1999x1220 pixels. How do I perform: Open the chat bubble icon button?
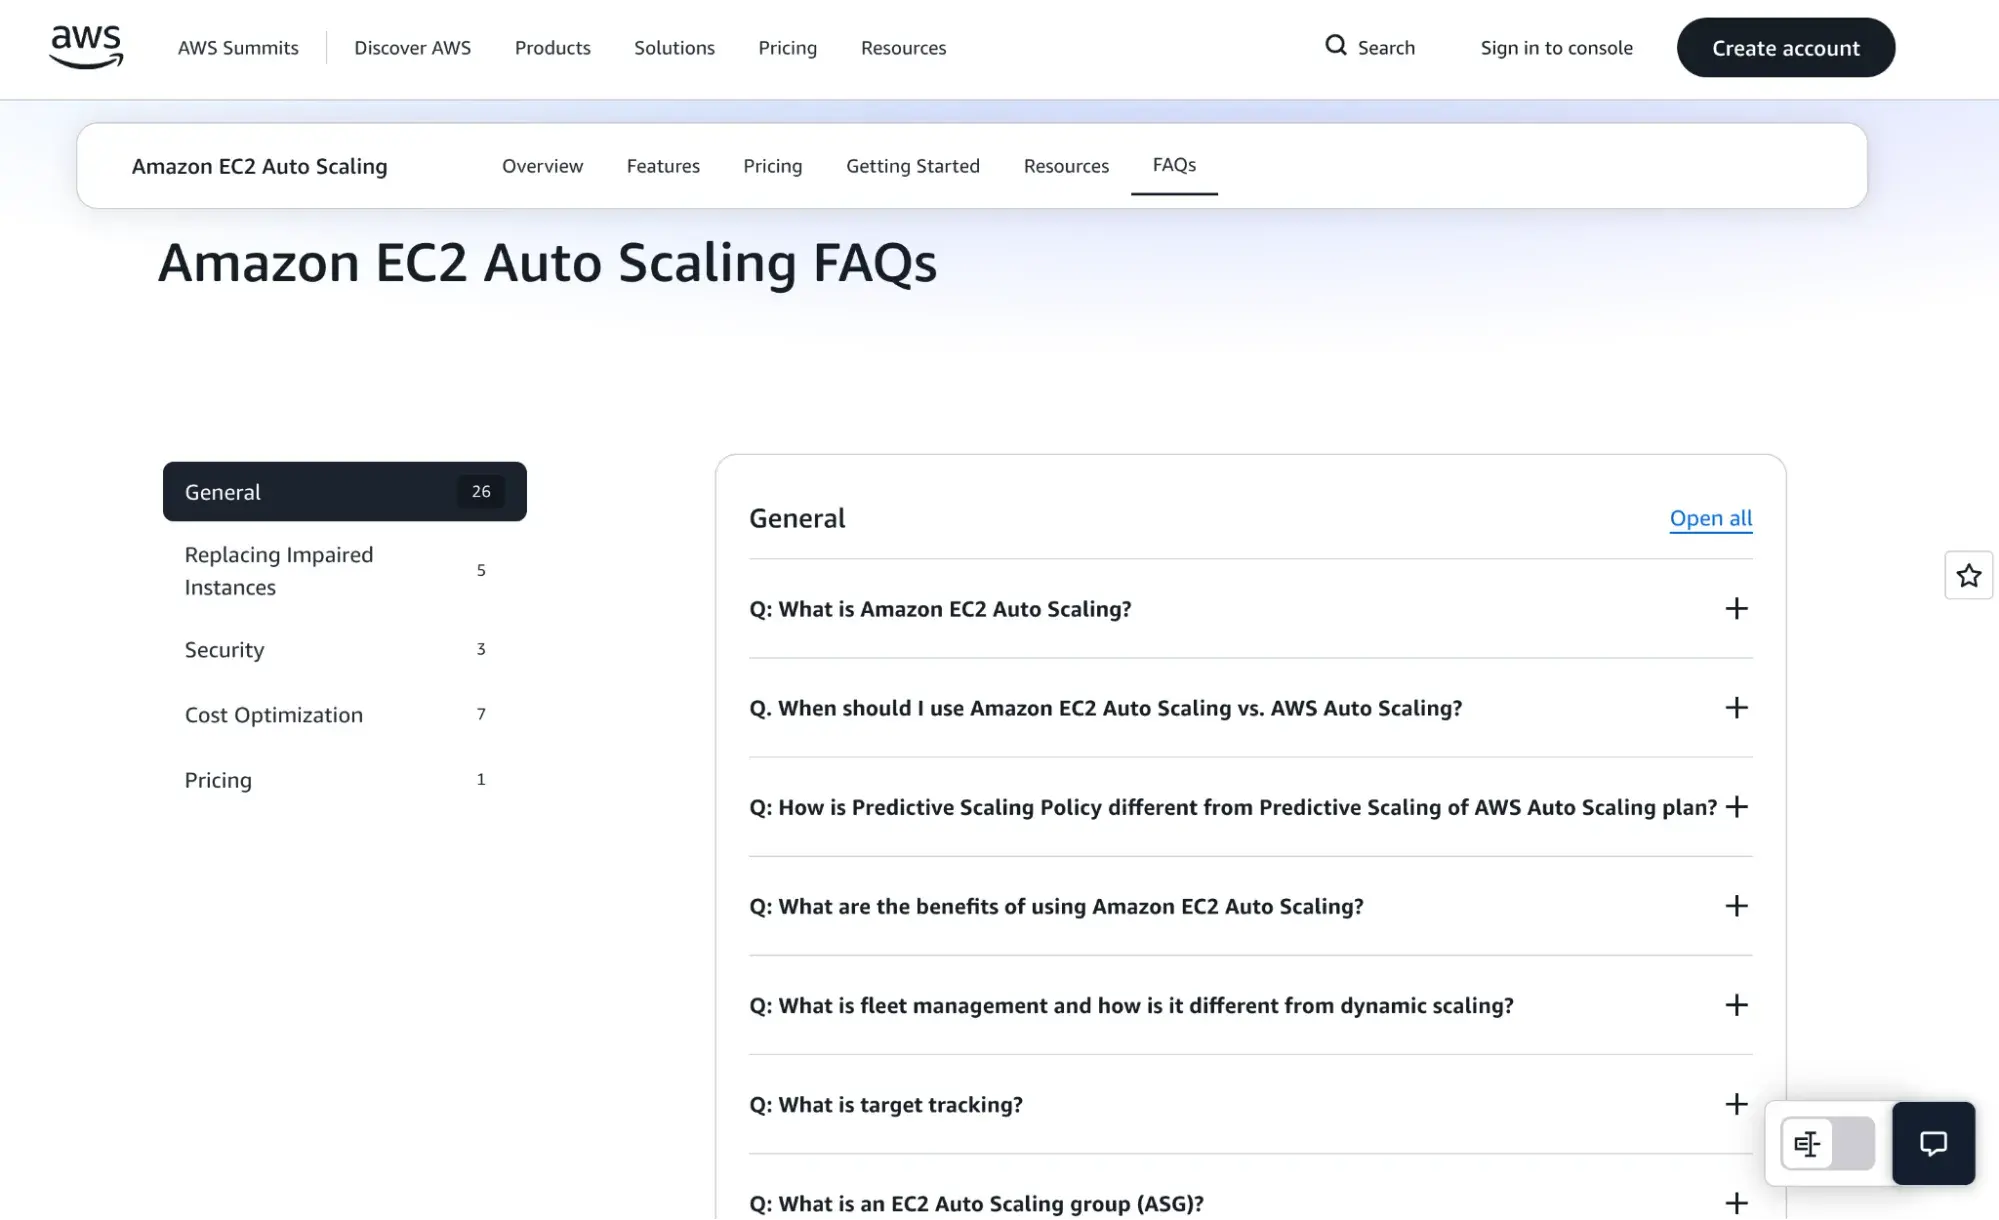pyautogui.click(x=1933, y=1143)
